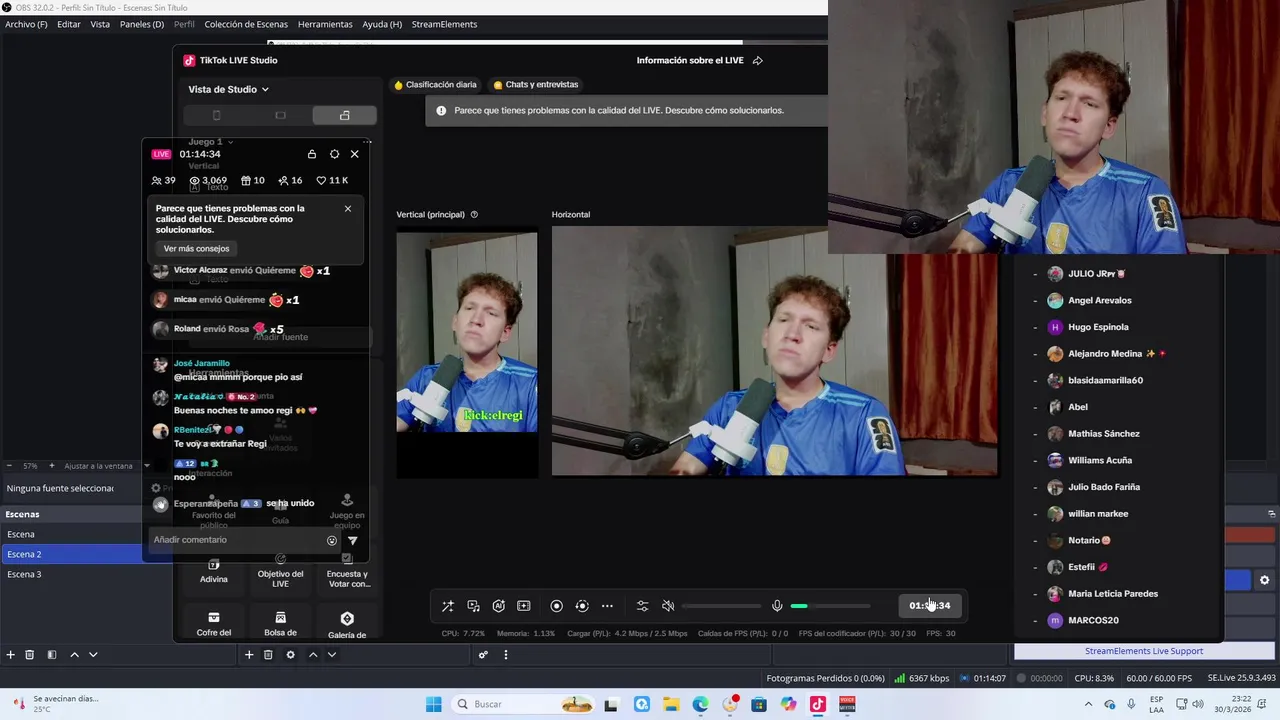Toggle the microphone icon
This screenshot has width=1280, height=720.
(777, 606)
